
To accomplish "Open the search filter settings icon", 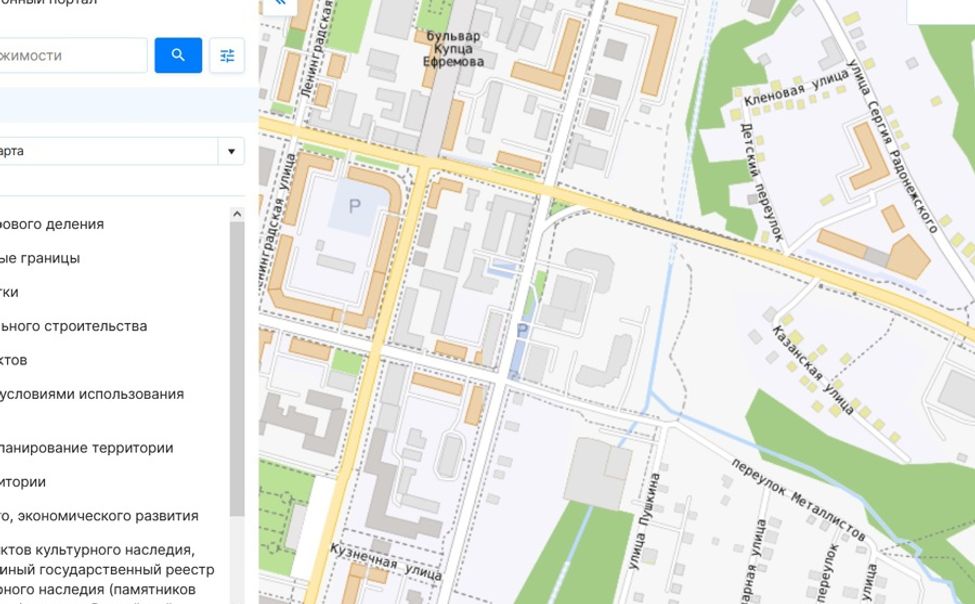I will pyautogui.click(x=227, y=55).
